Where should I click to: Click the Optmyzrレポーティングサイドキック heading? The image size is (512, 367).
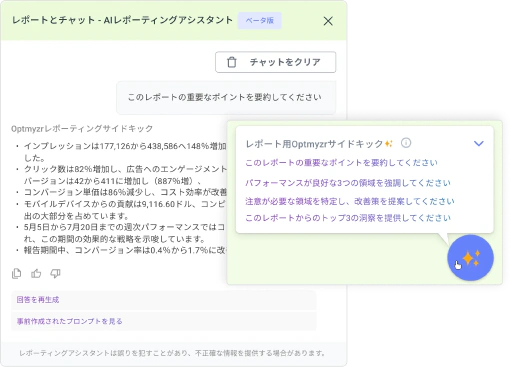82,128
